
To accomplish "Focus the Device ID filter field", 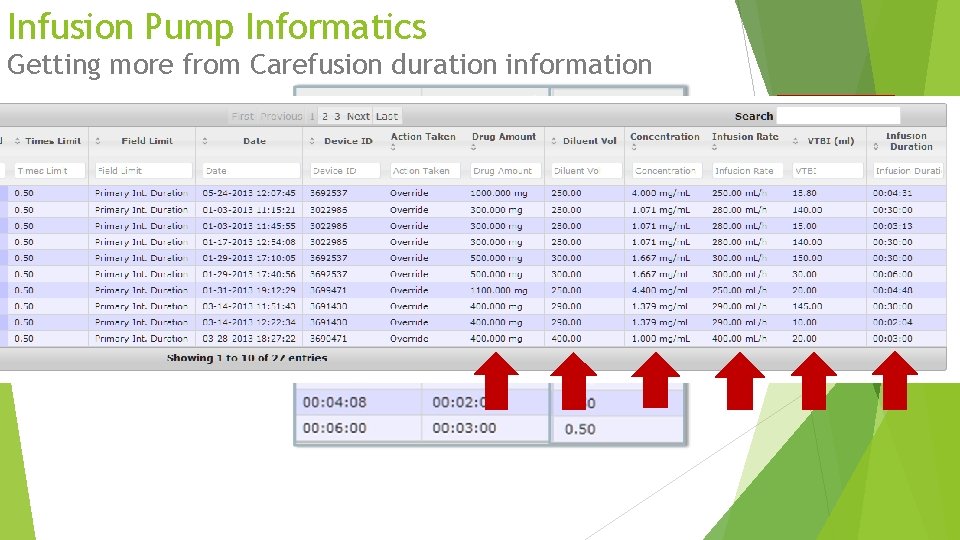I will coord(345,171).
